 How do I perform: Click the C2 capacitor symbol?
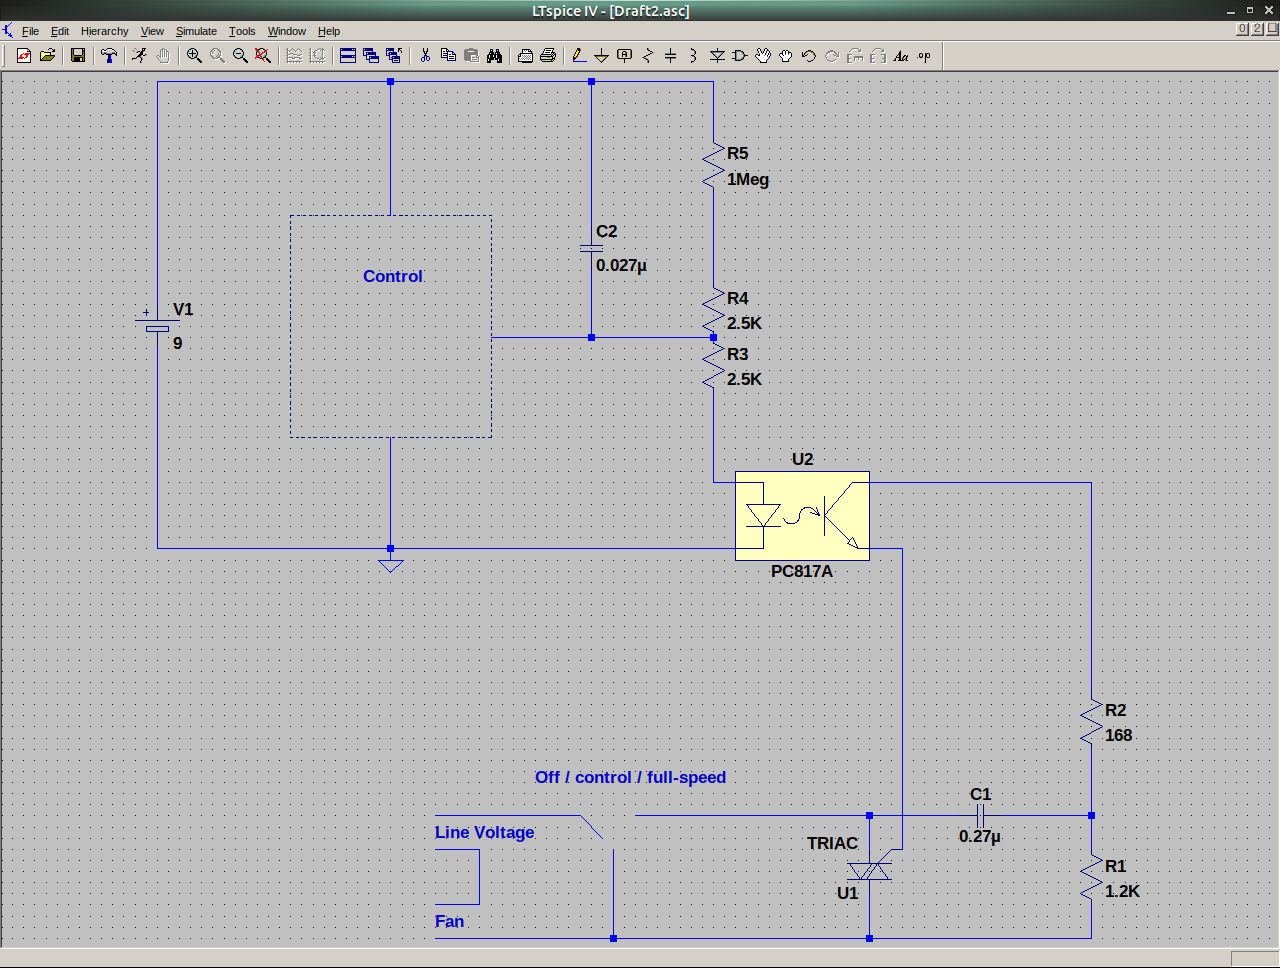click(591, 248)
